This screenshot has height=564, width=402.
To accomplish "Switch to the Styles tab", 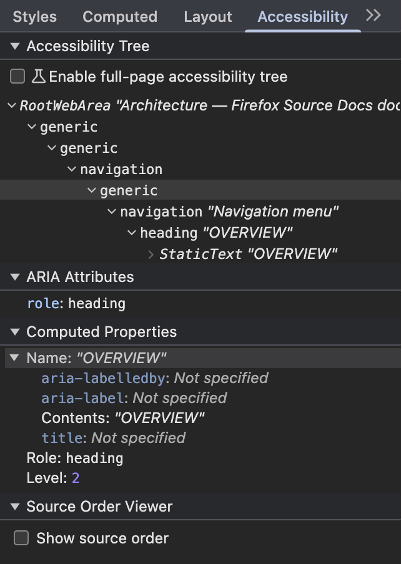I will click(x=35, y=17).
